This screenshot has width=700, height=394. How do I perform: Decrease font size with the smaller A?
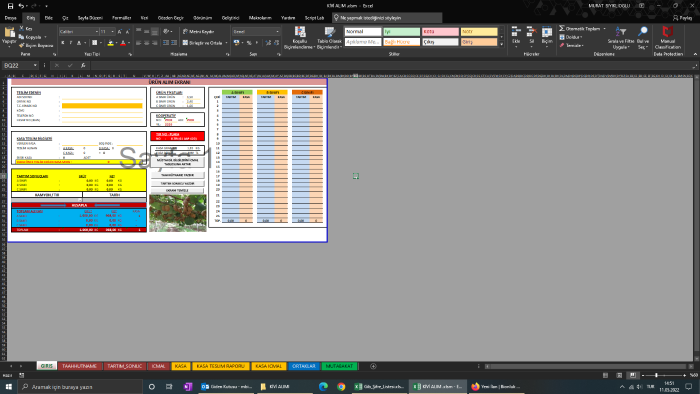[127, 32]
